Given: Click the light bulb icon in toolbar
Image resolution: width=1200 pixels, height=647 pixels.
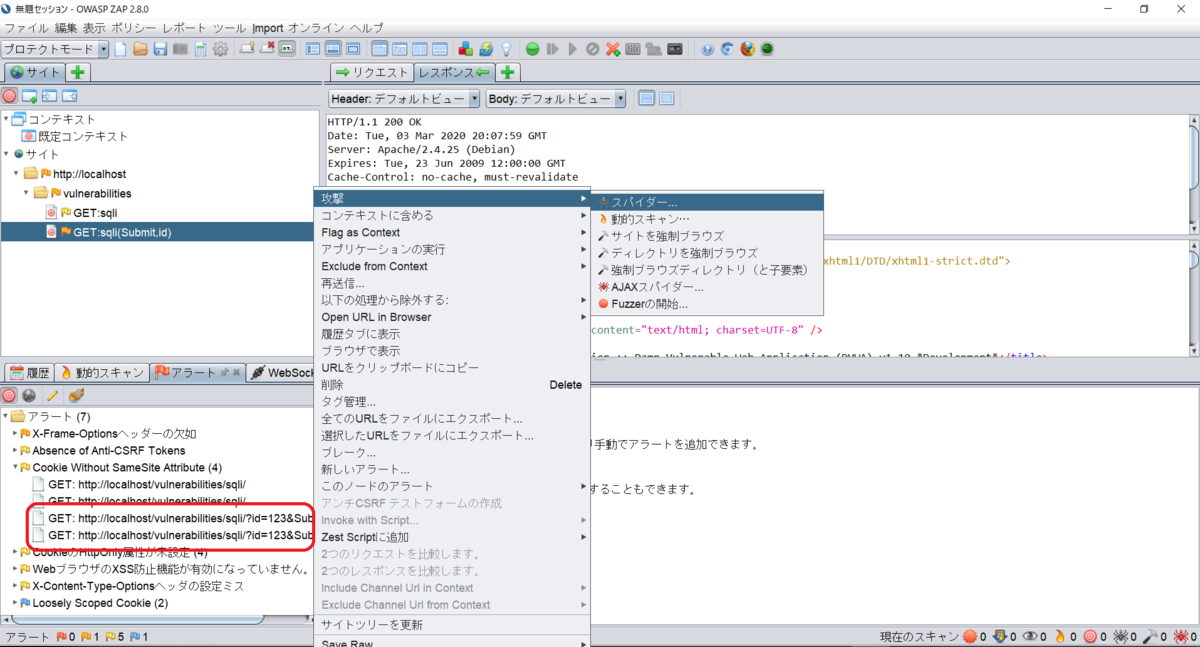Looking at the screenshot, I should tap(506, 49).
